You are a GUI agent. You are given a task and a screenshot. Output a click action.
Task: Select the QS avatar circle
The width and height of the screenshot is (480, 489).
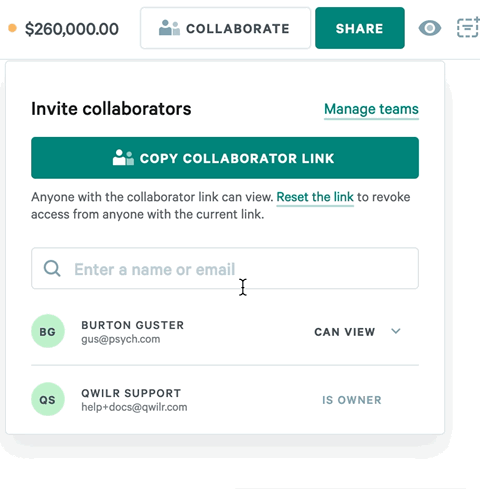click(48, 399)
